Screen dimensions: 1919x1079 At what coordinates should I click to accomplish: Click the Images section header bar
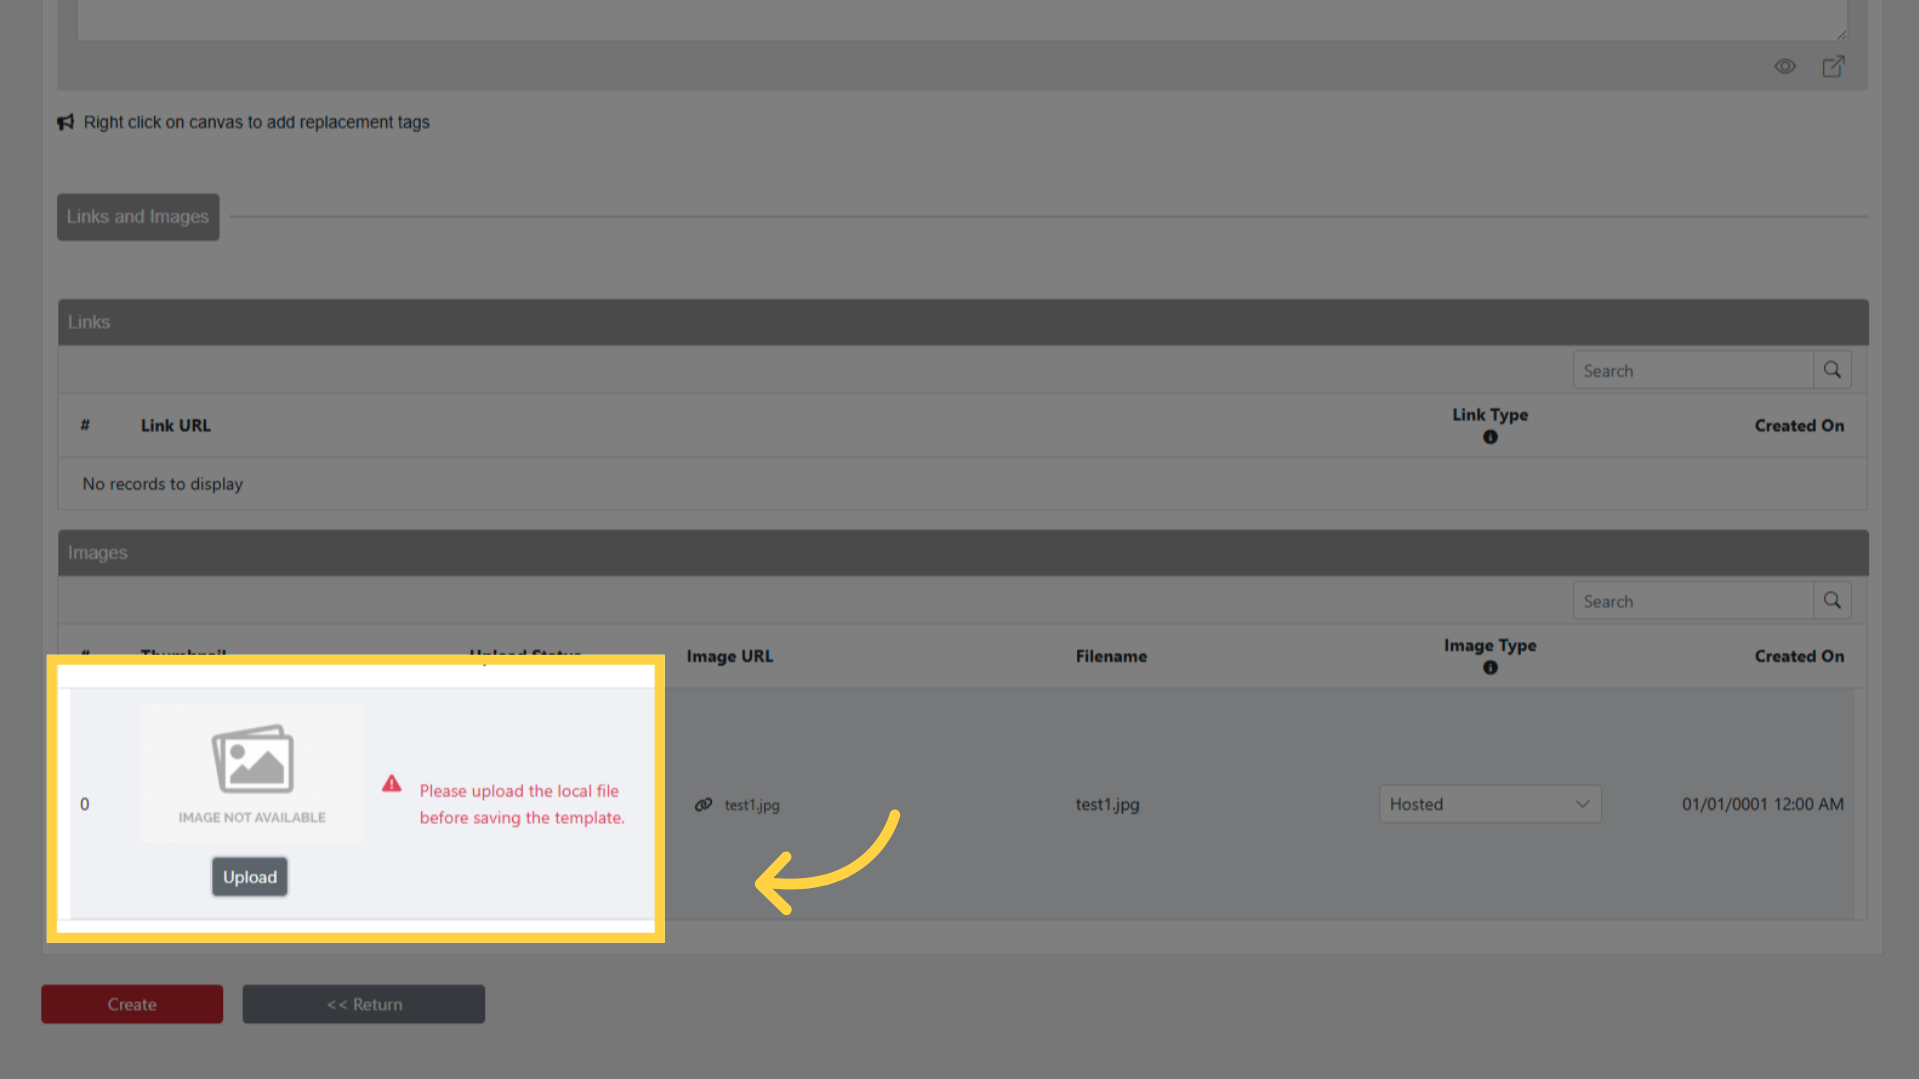pyautogui.click(x=963, y=553)
